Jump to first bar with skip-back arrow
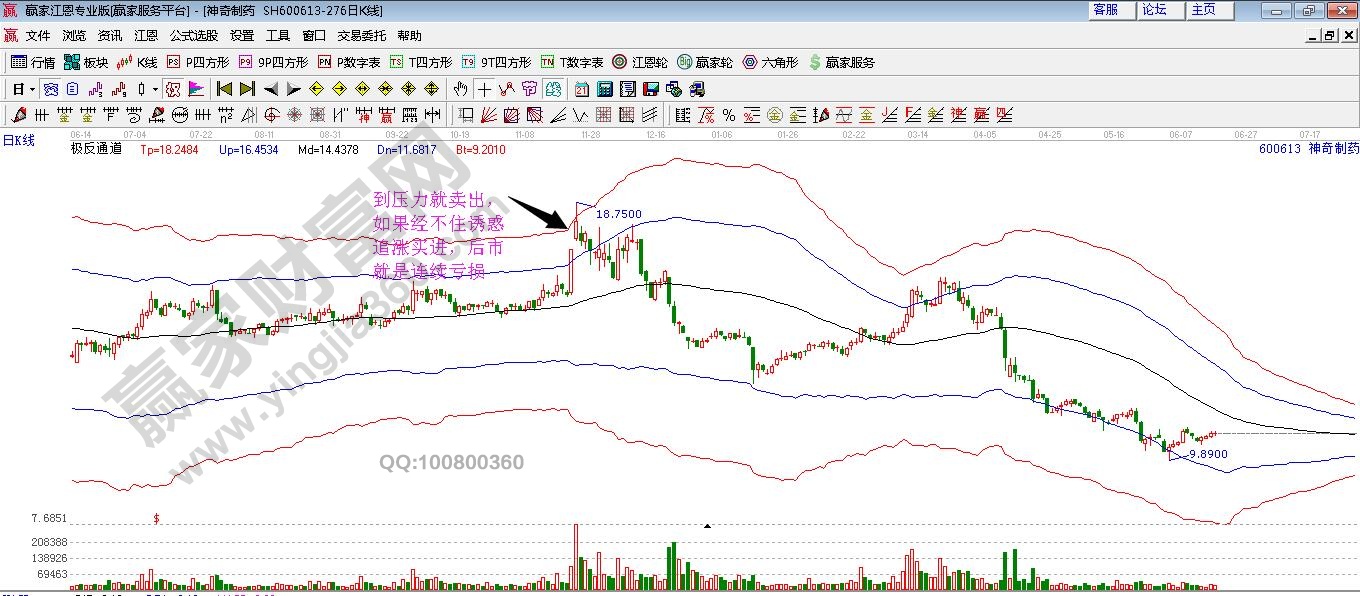Image resolution: width=1360 pixels, height=596 pixels. tap(224, 89)
